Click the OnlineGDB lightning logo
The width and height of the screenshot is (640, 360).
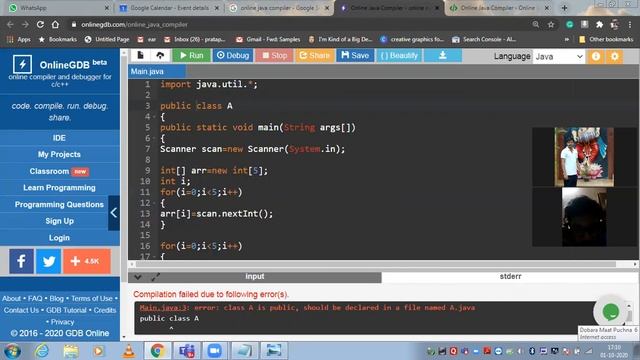[22, 64]
